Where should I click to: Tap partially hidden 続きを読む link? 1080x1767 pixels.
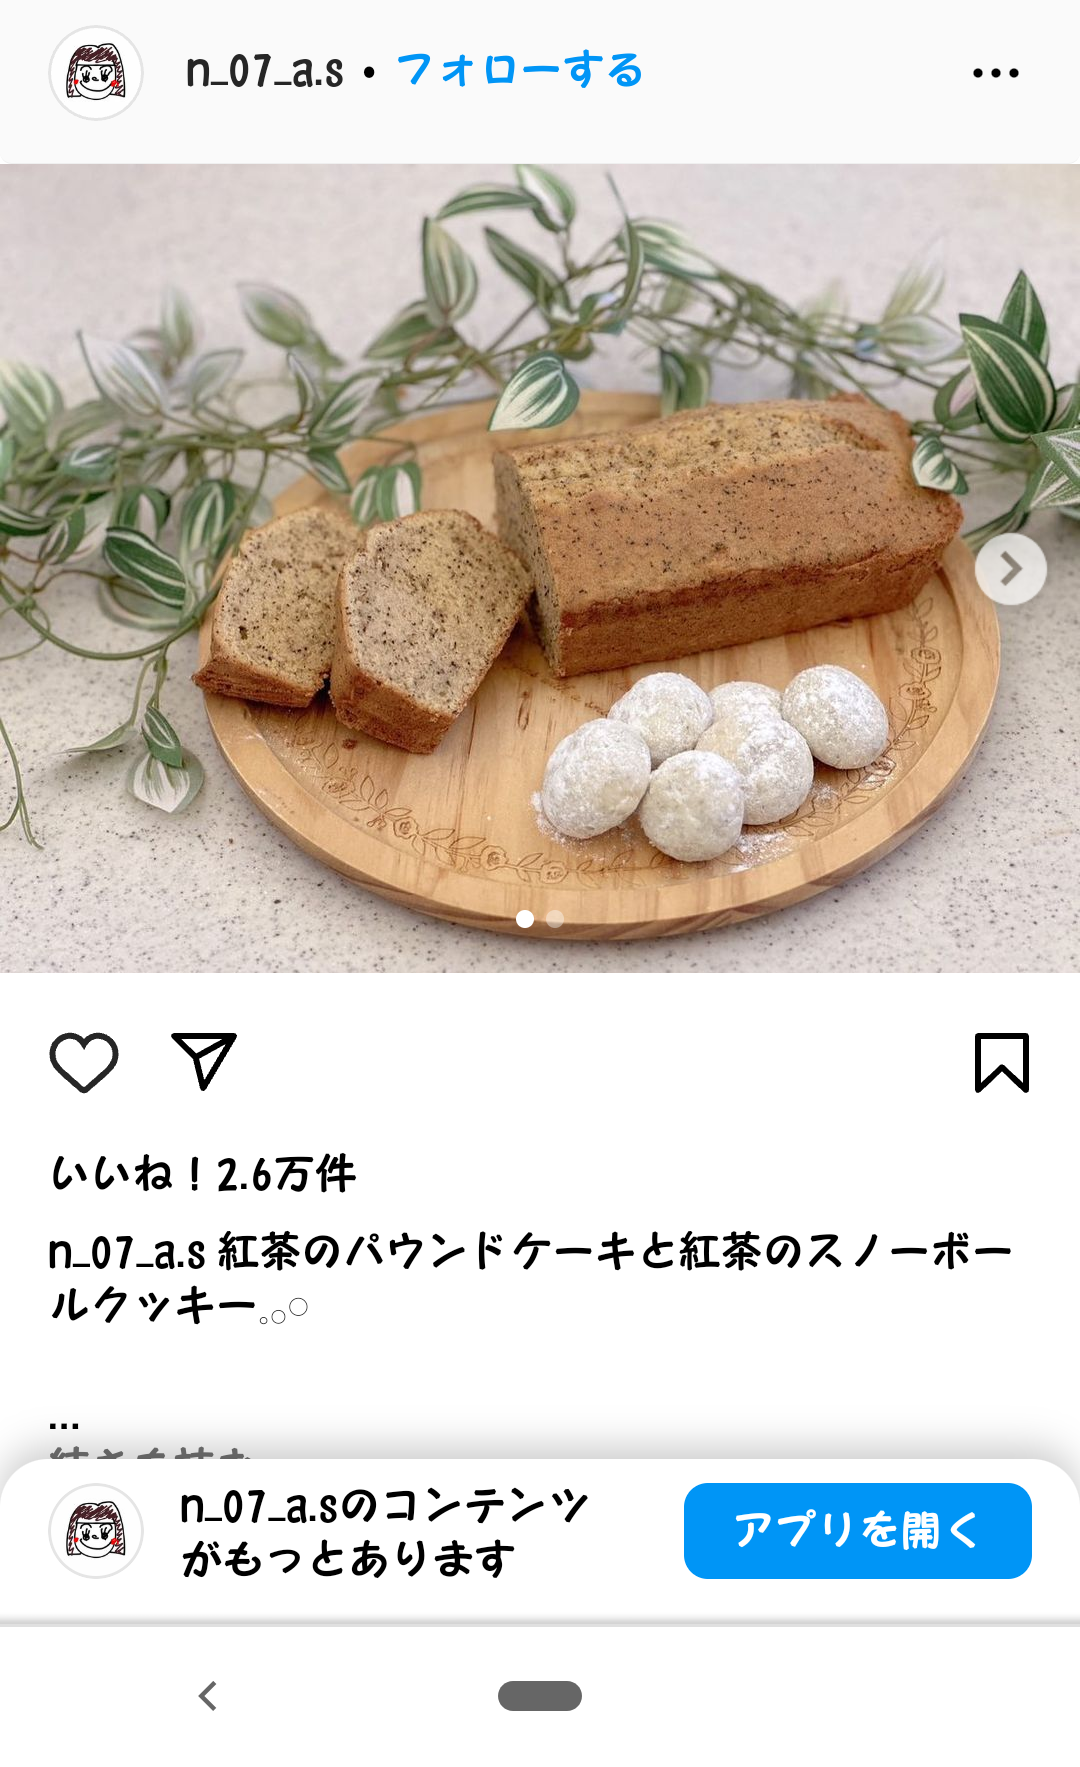click(x=150, y=1452)
